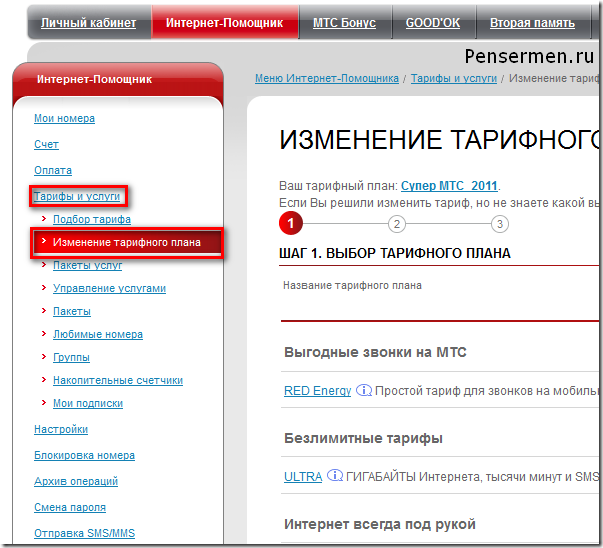Image resolution: width=603 pixels, height=548 pixels.
Task: Click step 3 circle in progress indicator
Action: [500, 224]
